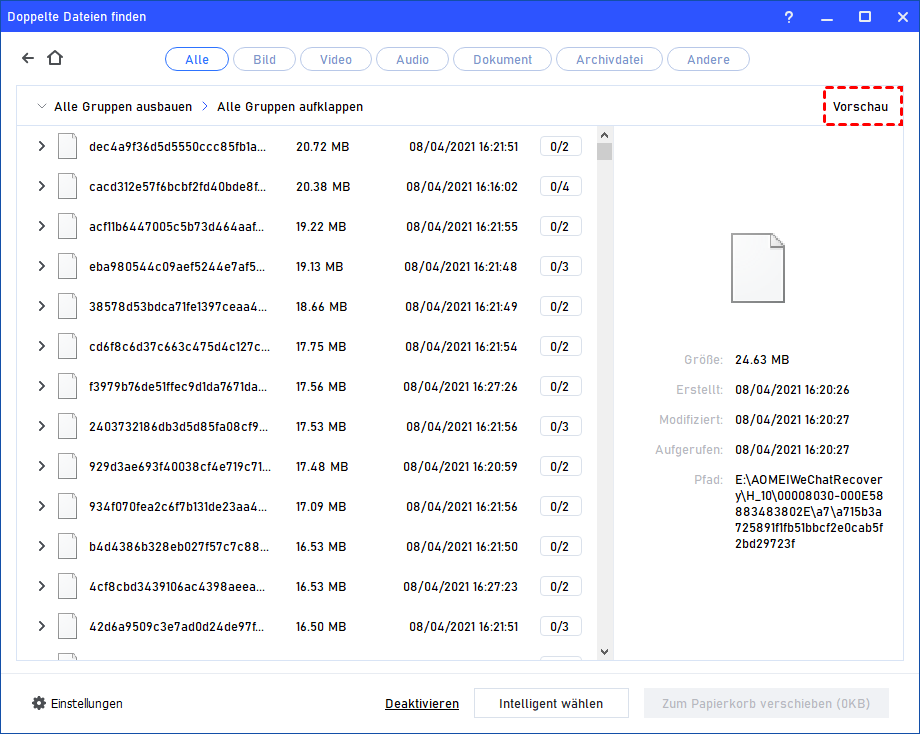Switch to the Video filter tab
The width and height of the screenshot is (920, 734).
336,59
